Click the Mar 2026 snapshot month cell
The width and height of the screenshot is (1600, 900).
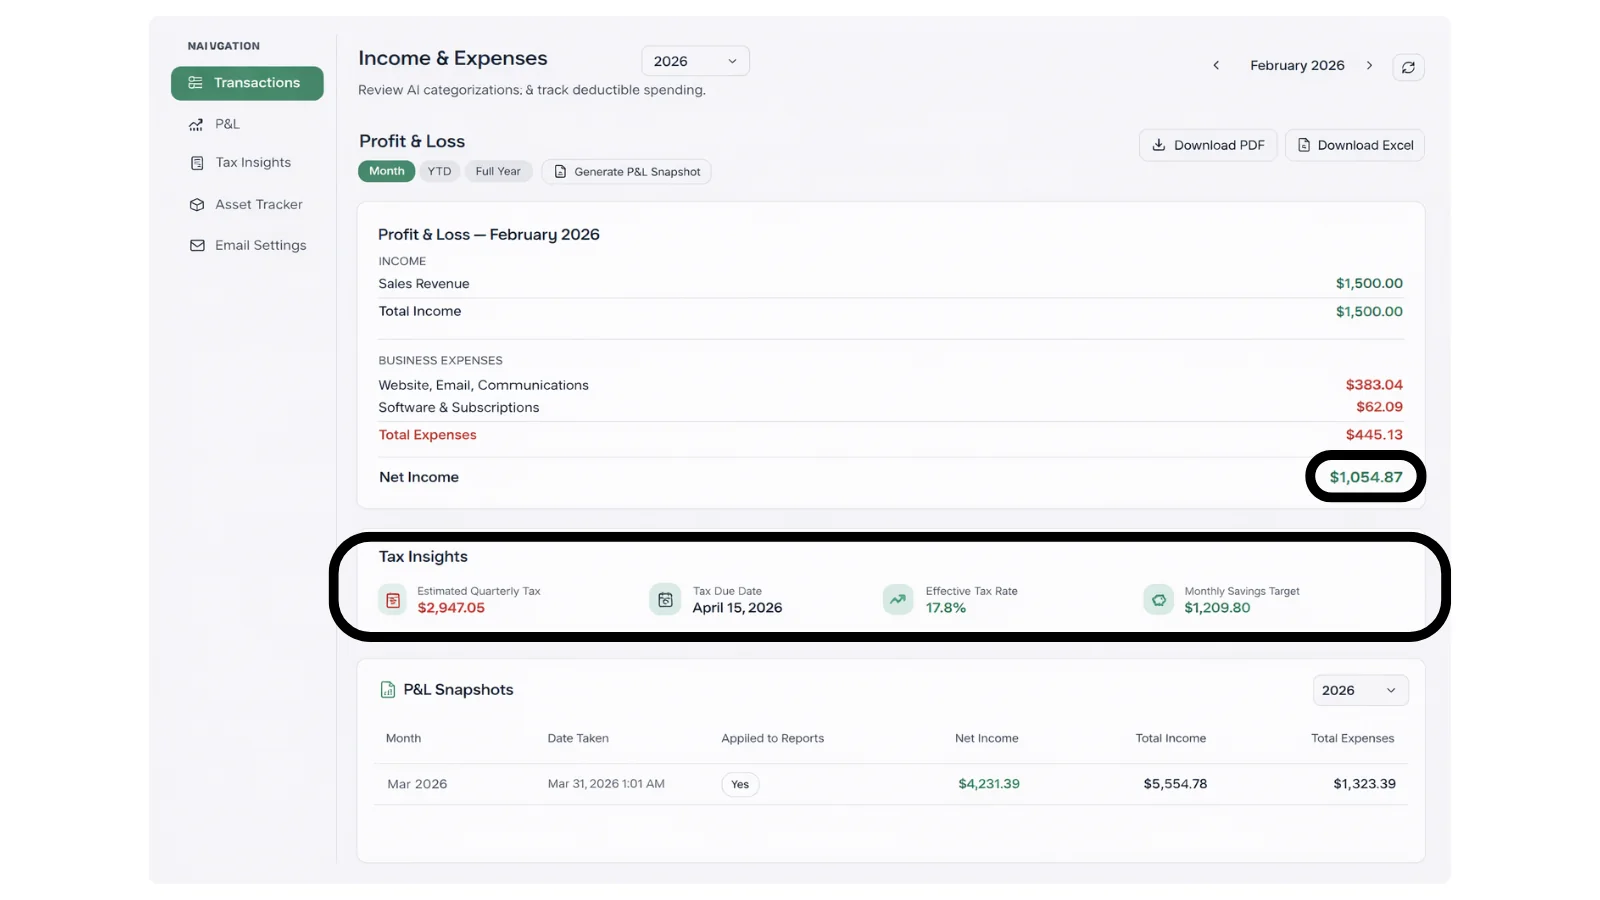point(417,784)
